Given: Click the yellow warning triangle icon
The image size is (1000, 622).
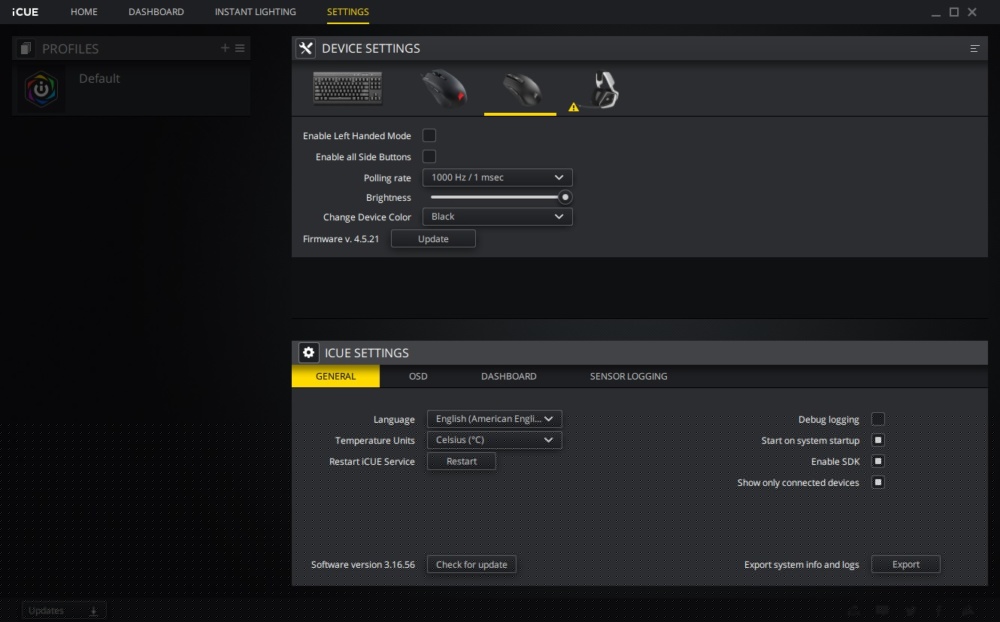Looking at the screenshot, I should pos(573,107).
